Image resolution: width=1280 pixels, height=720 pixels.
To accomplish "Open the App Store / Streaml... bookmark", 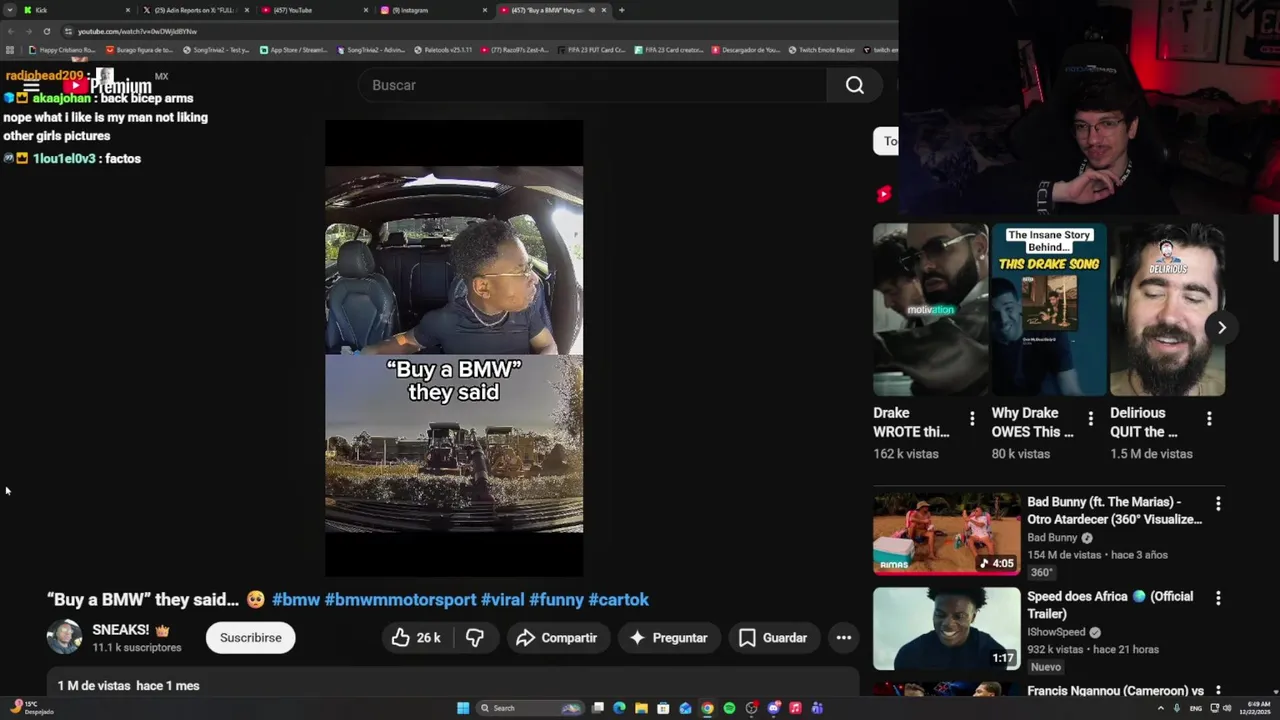I will tap(293, 50).
